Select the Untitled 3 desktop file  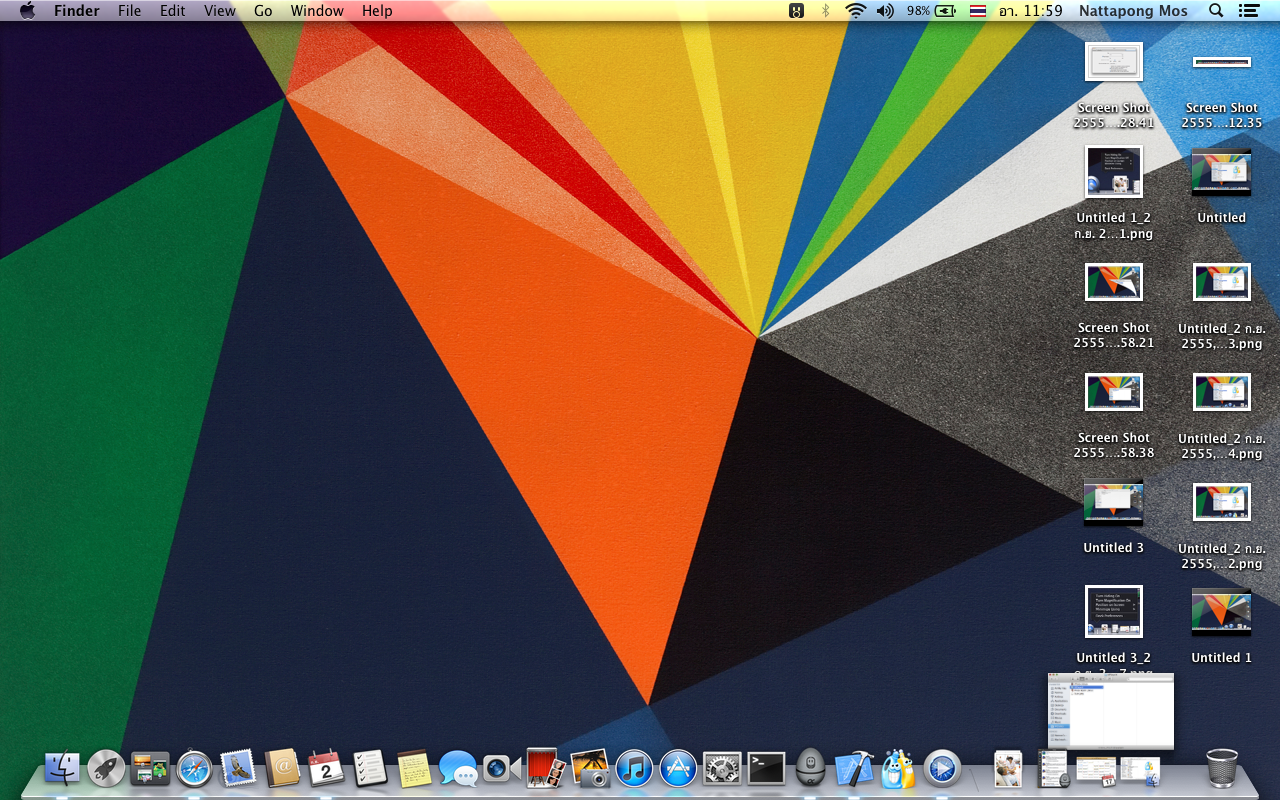click(1113, 503)
